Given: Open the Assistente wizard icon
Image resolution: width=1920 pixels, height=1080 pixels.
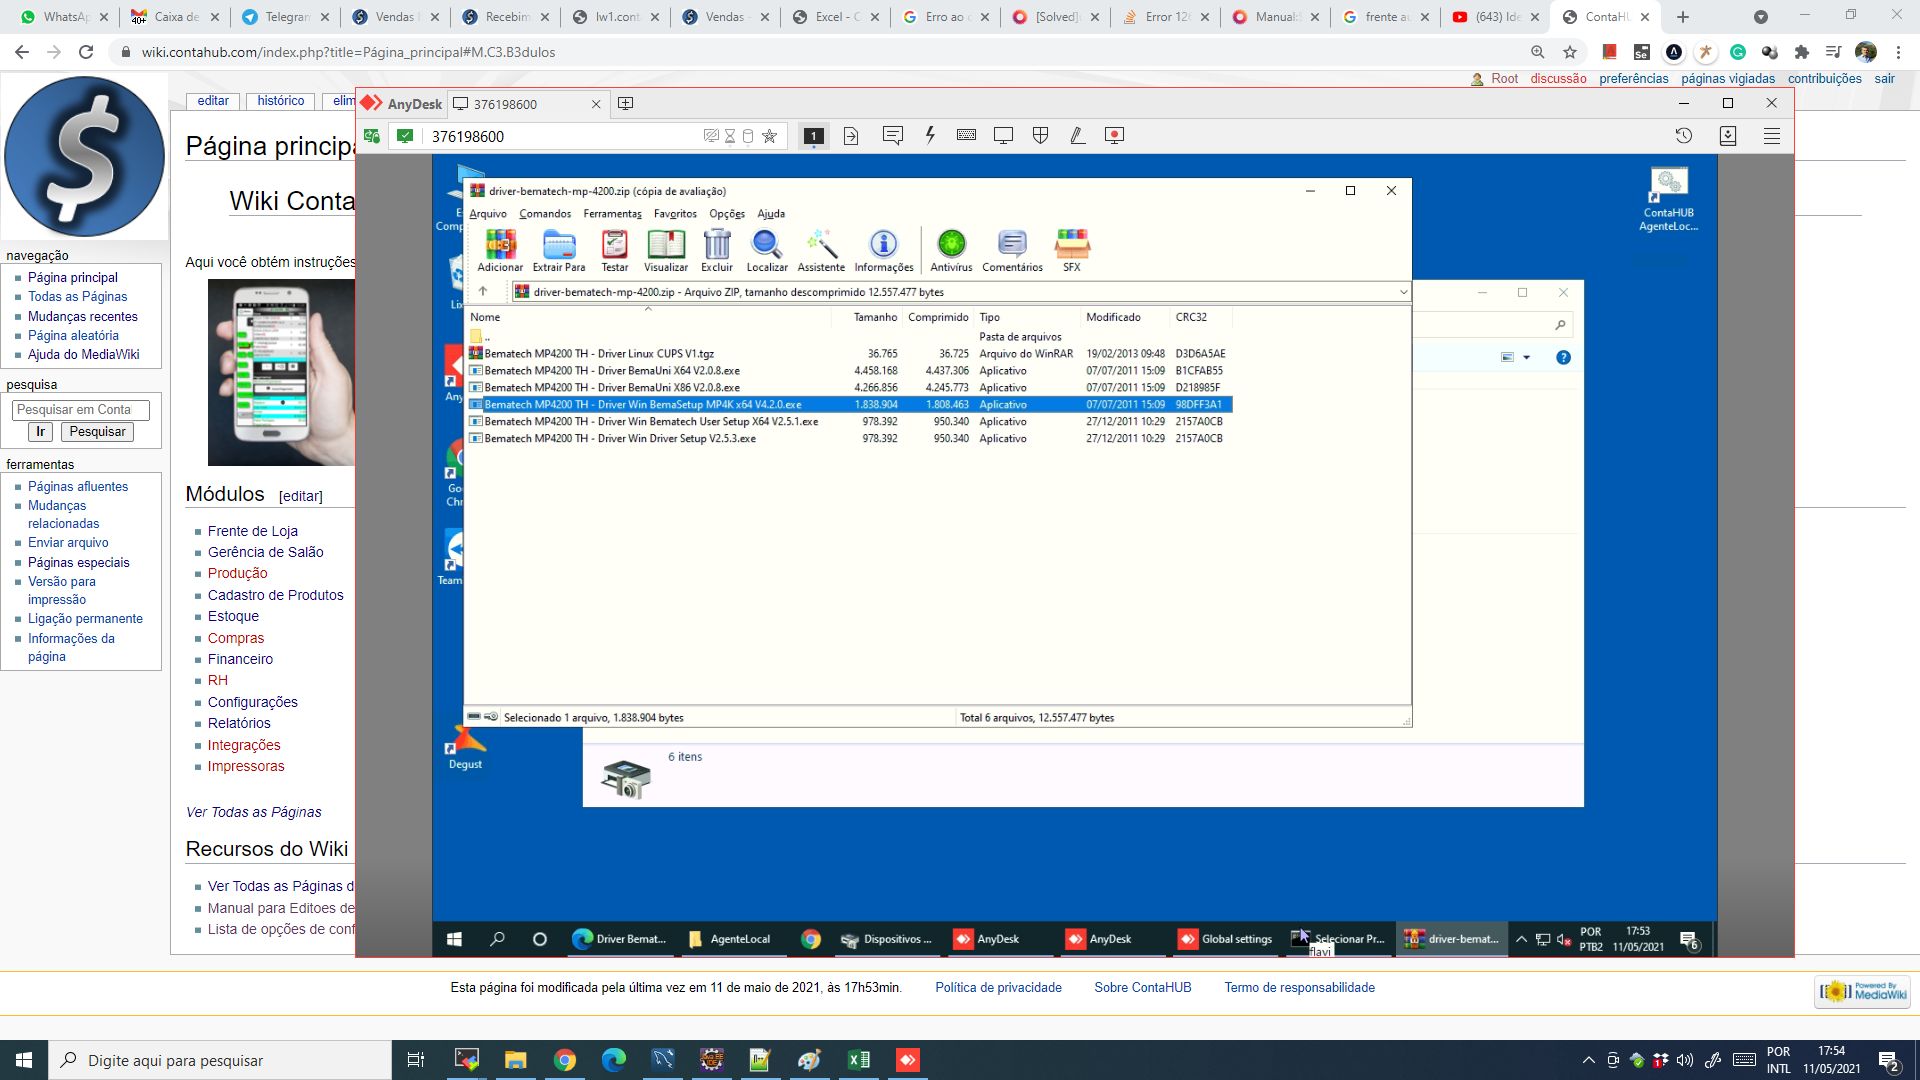Looking at the screenshot, I should (821, 250).
